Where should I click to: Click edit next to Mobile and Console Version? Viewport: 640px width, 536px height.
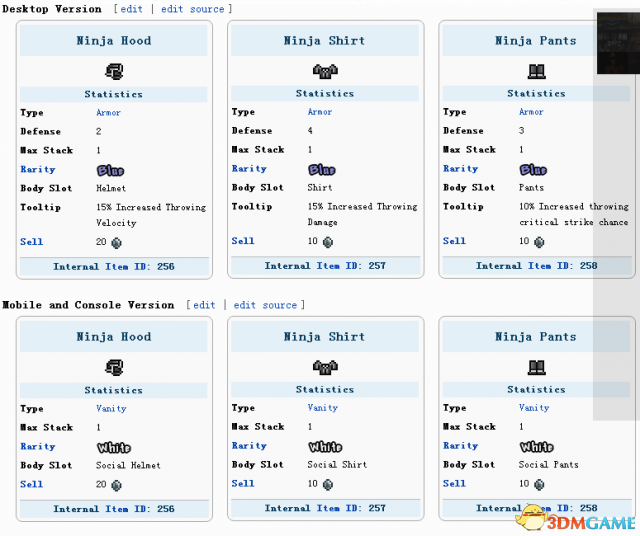point(204,305)
